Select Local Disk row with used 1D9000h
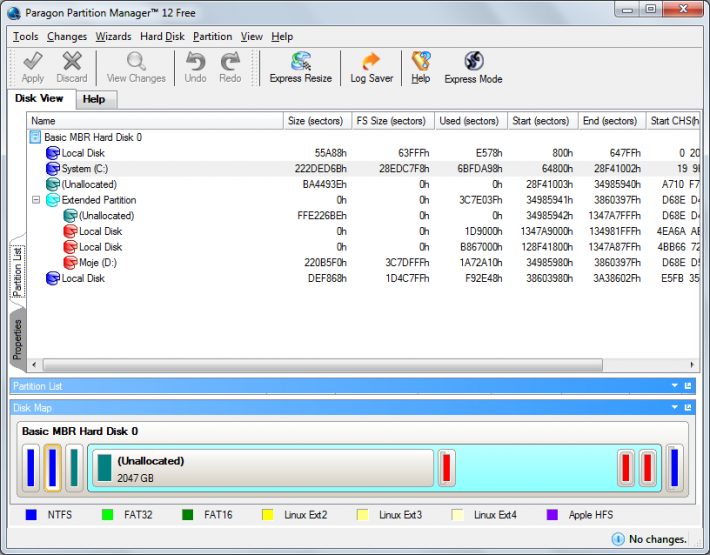The width and height of the screenshot is (710, 555). click(364, 231)
